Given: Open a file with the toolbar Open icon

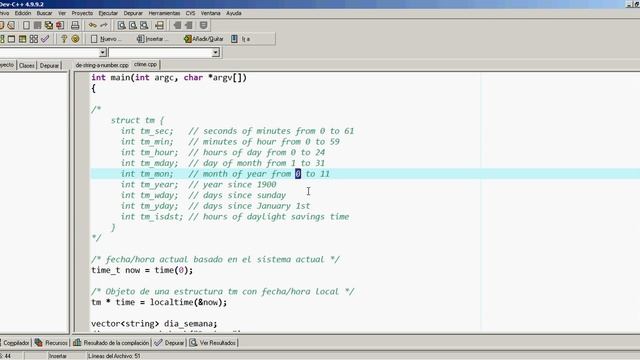Looking at the screenshot, I should tap(11, 25).
